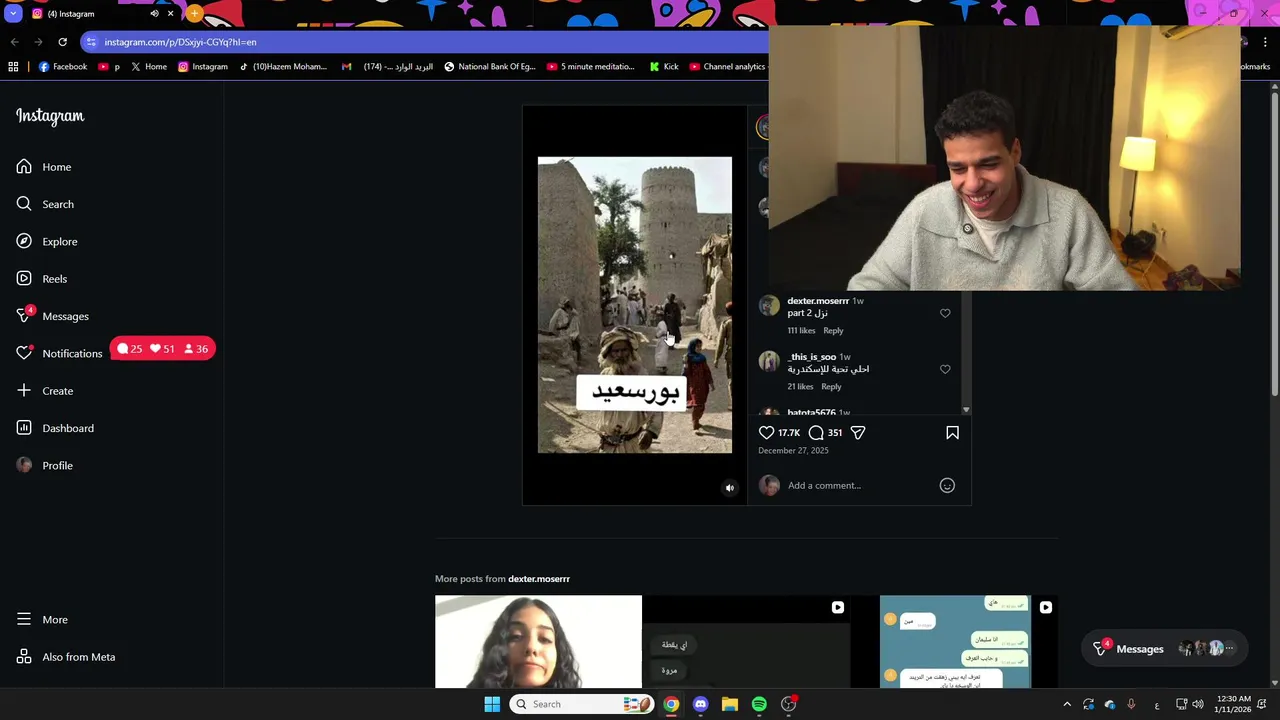Like the _this_is_soo comment
This screenshot has height=720, width=1280.
pyautogui.click(x=945, y=369)
